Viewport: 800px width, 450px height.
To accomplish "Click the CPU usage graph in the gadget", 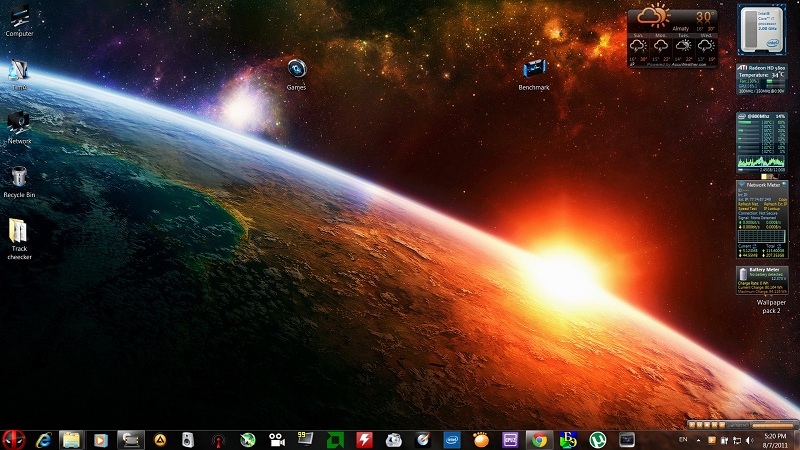I will (761, 162).
